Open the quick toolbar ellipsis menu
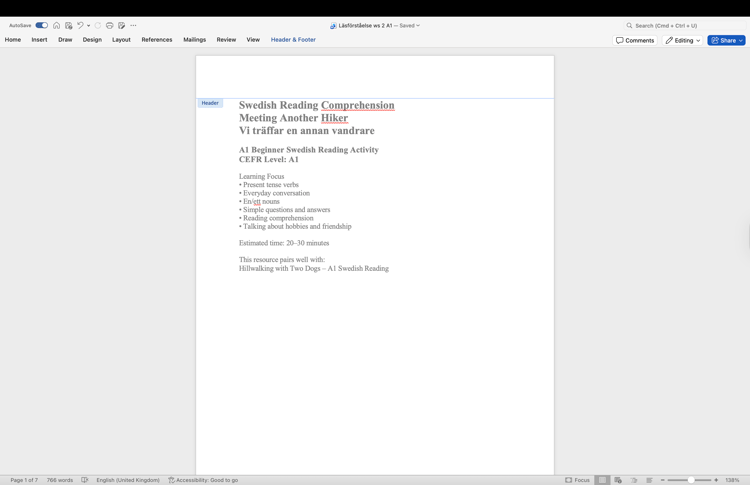Viewport: 750px width, 485px height. (x=133, y=25)
